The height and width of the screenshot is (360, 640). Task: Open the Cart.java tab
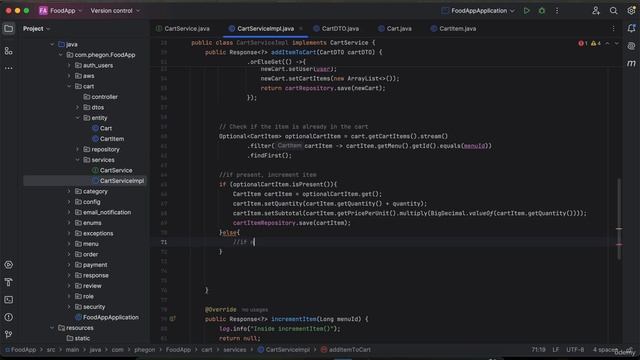click(x=395, y=29)
